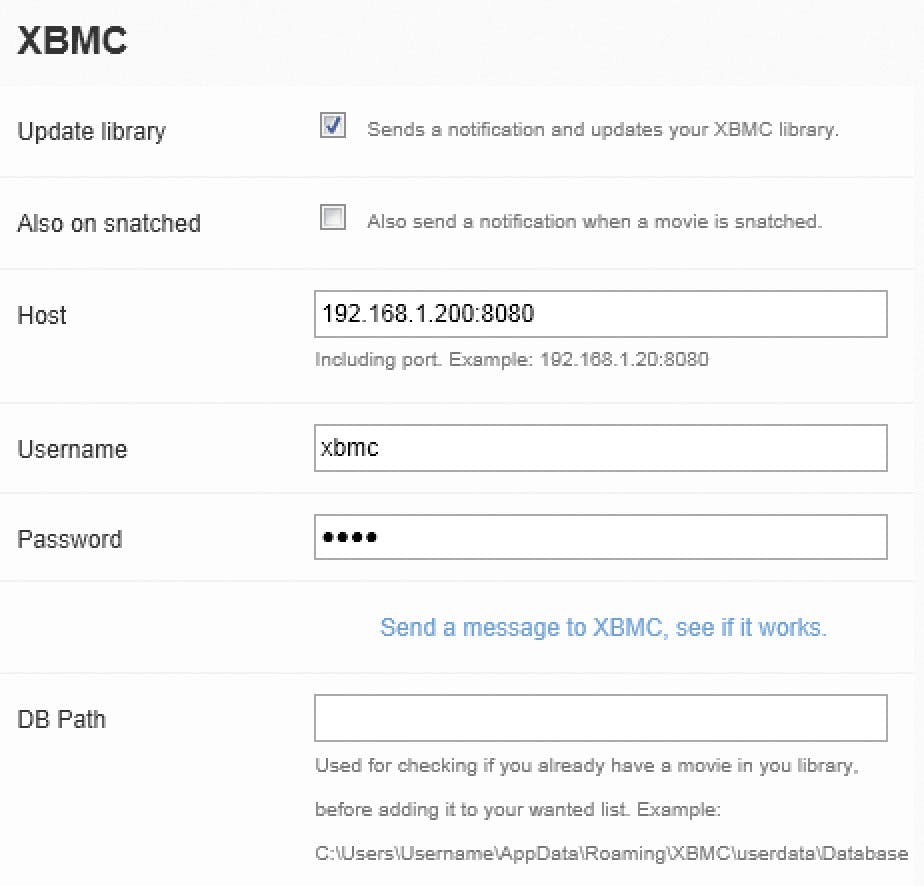Click the 'Also send a notification' description

[594, 222]
